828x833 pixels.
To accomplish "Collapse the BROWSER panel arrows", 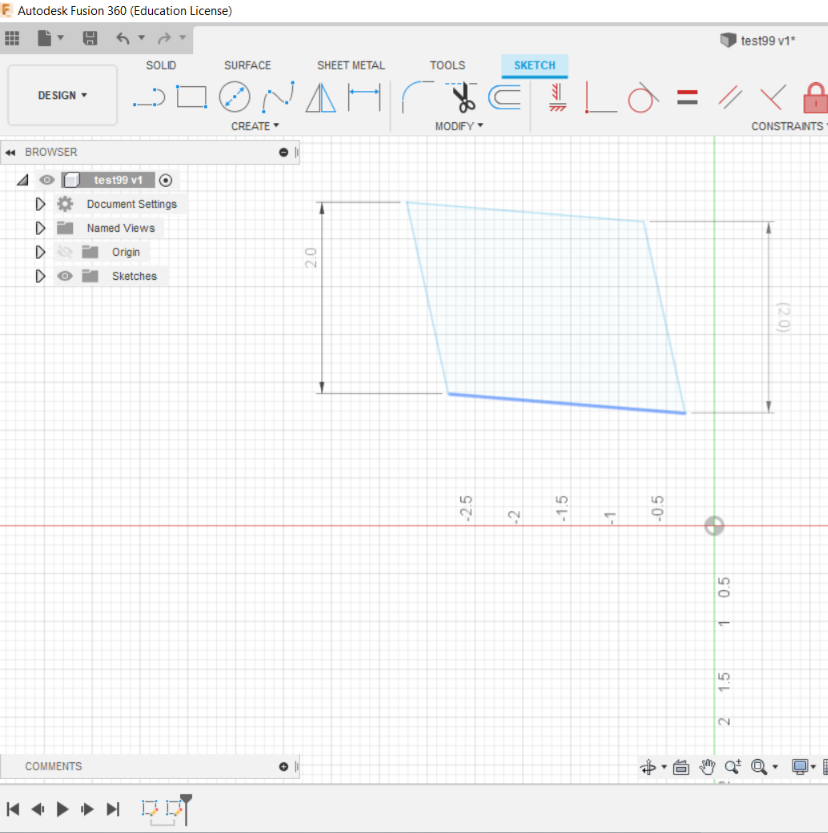I will click(10, 152).
